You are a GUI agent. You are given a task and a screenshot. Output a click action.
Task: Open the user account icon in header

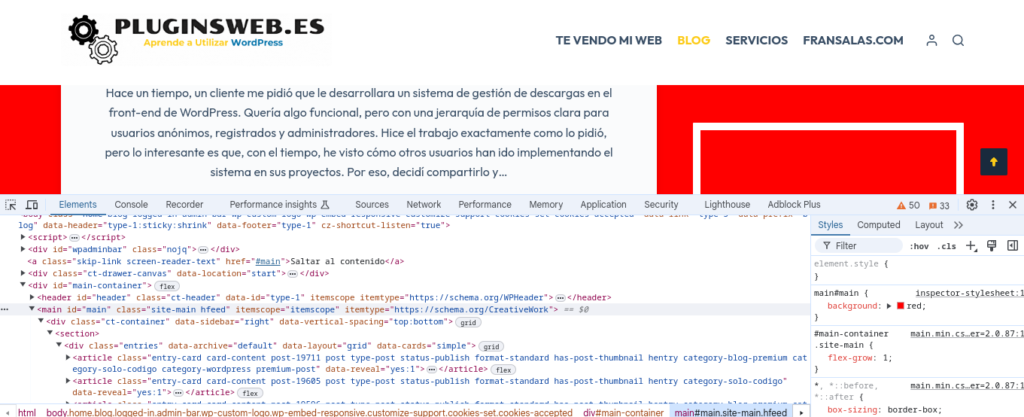(932, 40)
